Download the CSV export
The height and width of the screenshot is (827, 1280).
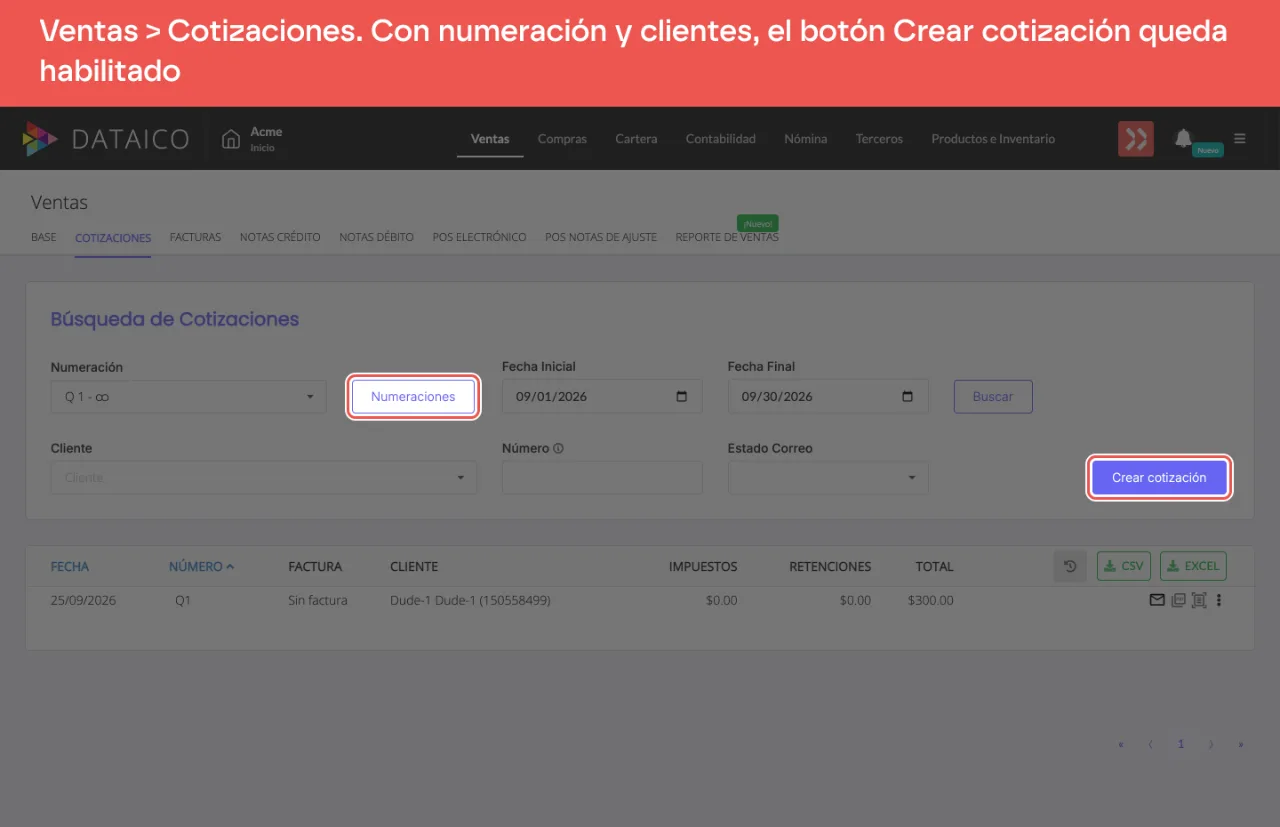click(1124, 566)
